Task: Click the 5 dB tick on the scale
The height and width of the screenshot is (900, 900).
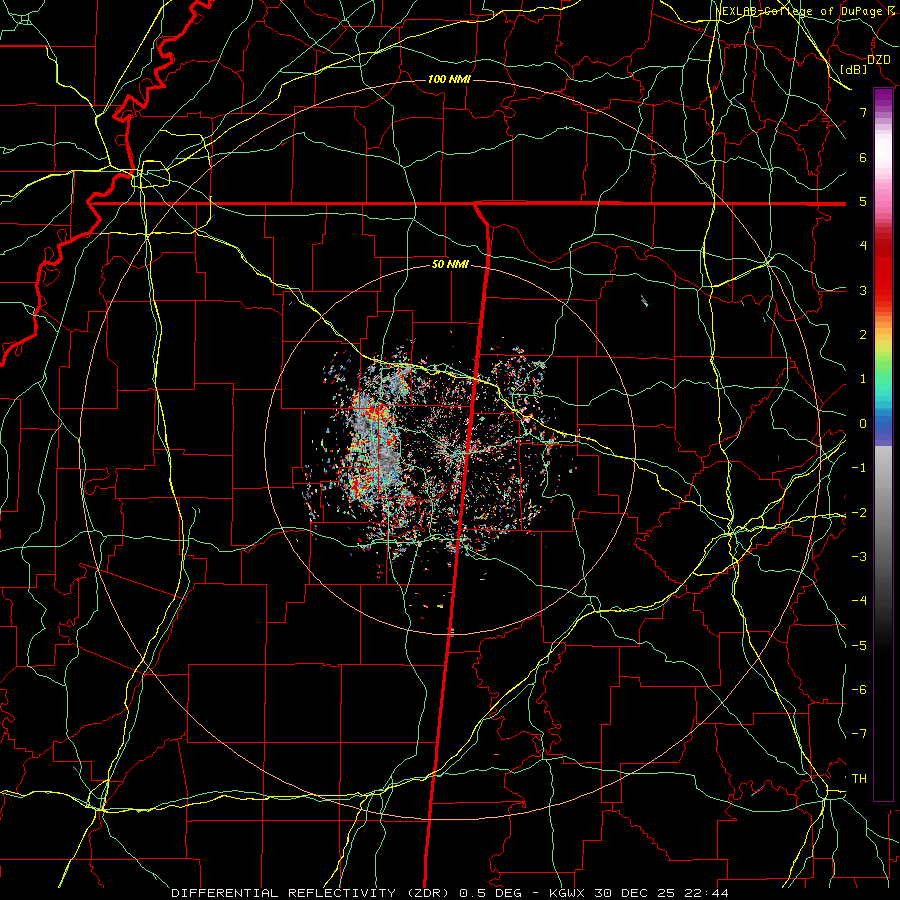Action: coord(863,201)
